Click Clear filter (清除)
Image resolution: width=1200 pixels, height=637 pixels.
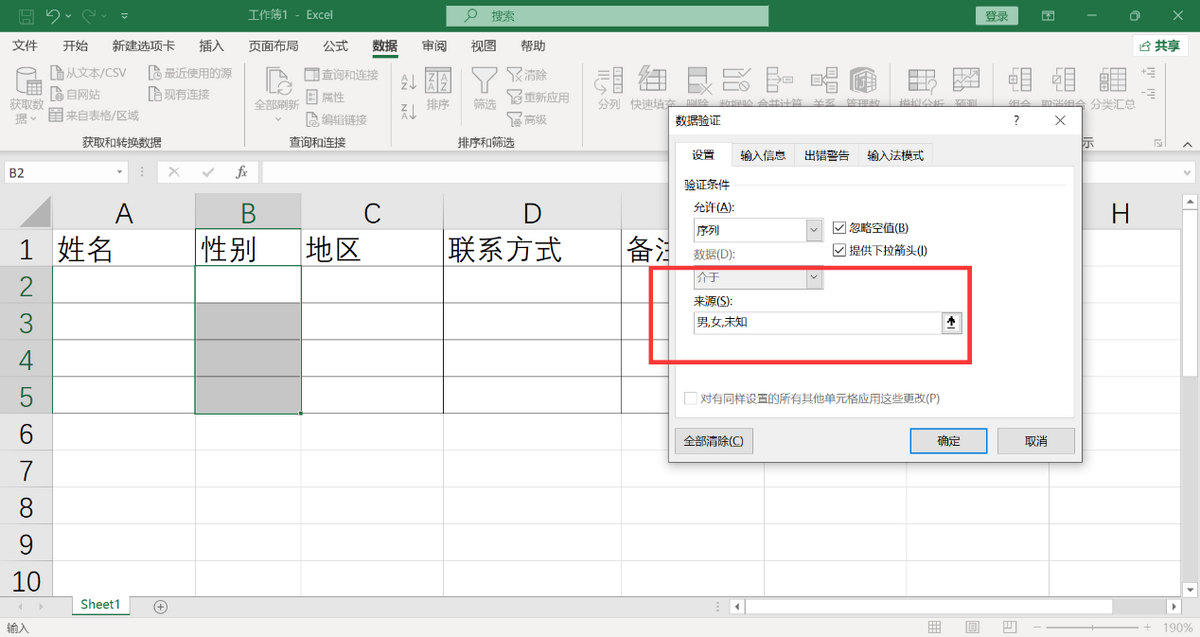click(526, 74)
